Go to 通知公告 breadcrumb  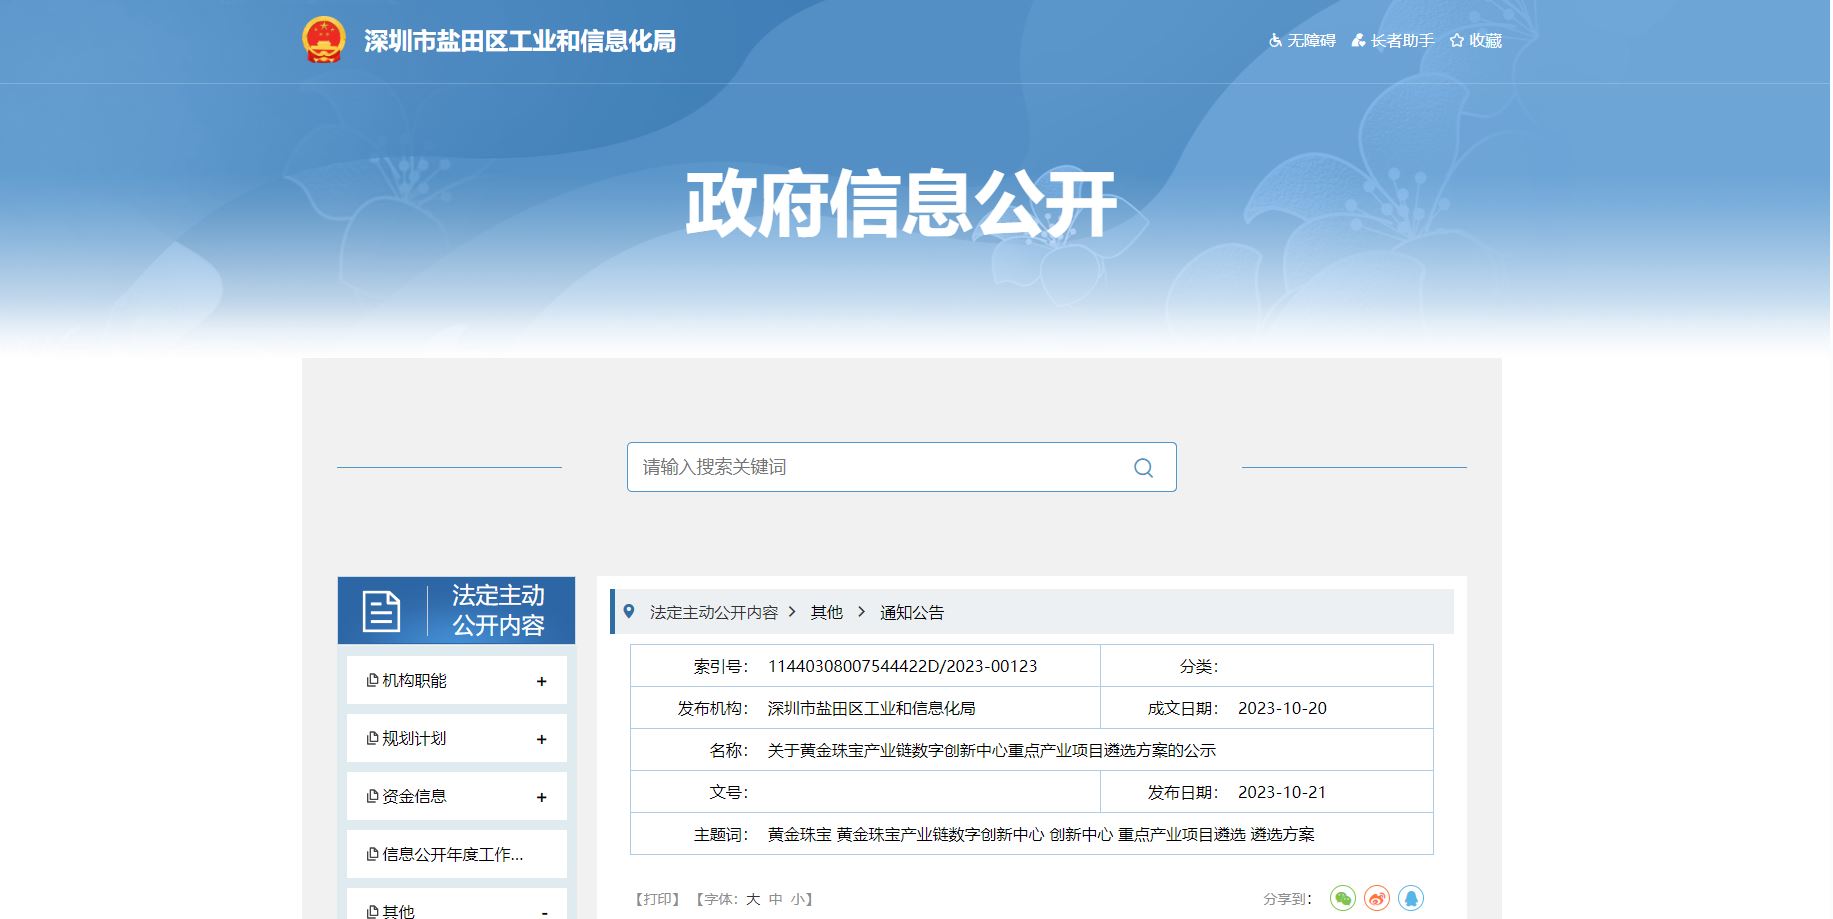coord(911,612)
